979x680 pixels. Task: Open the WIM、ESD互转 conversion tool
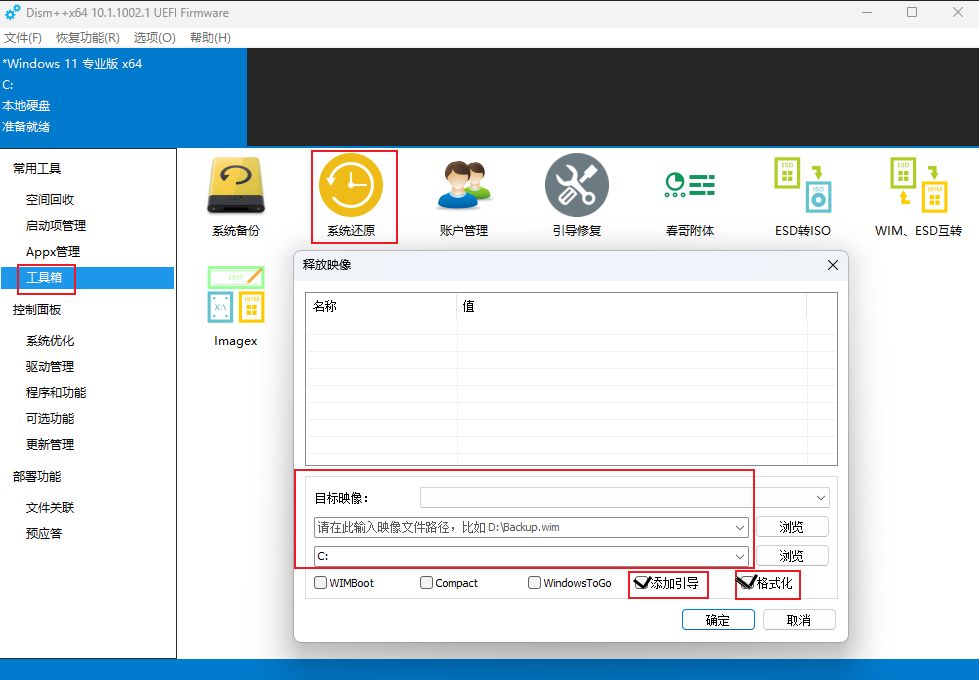pyautogui.click(x=917, y=186)
